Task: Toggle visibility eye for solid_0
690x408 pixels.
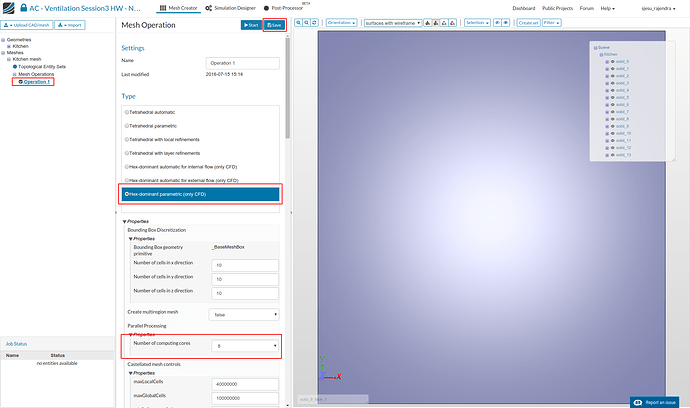Action: pyautogui.click(x=613, y=62)
